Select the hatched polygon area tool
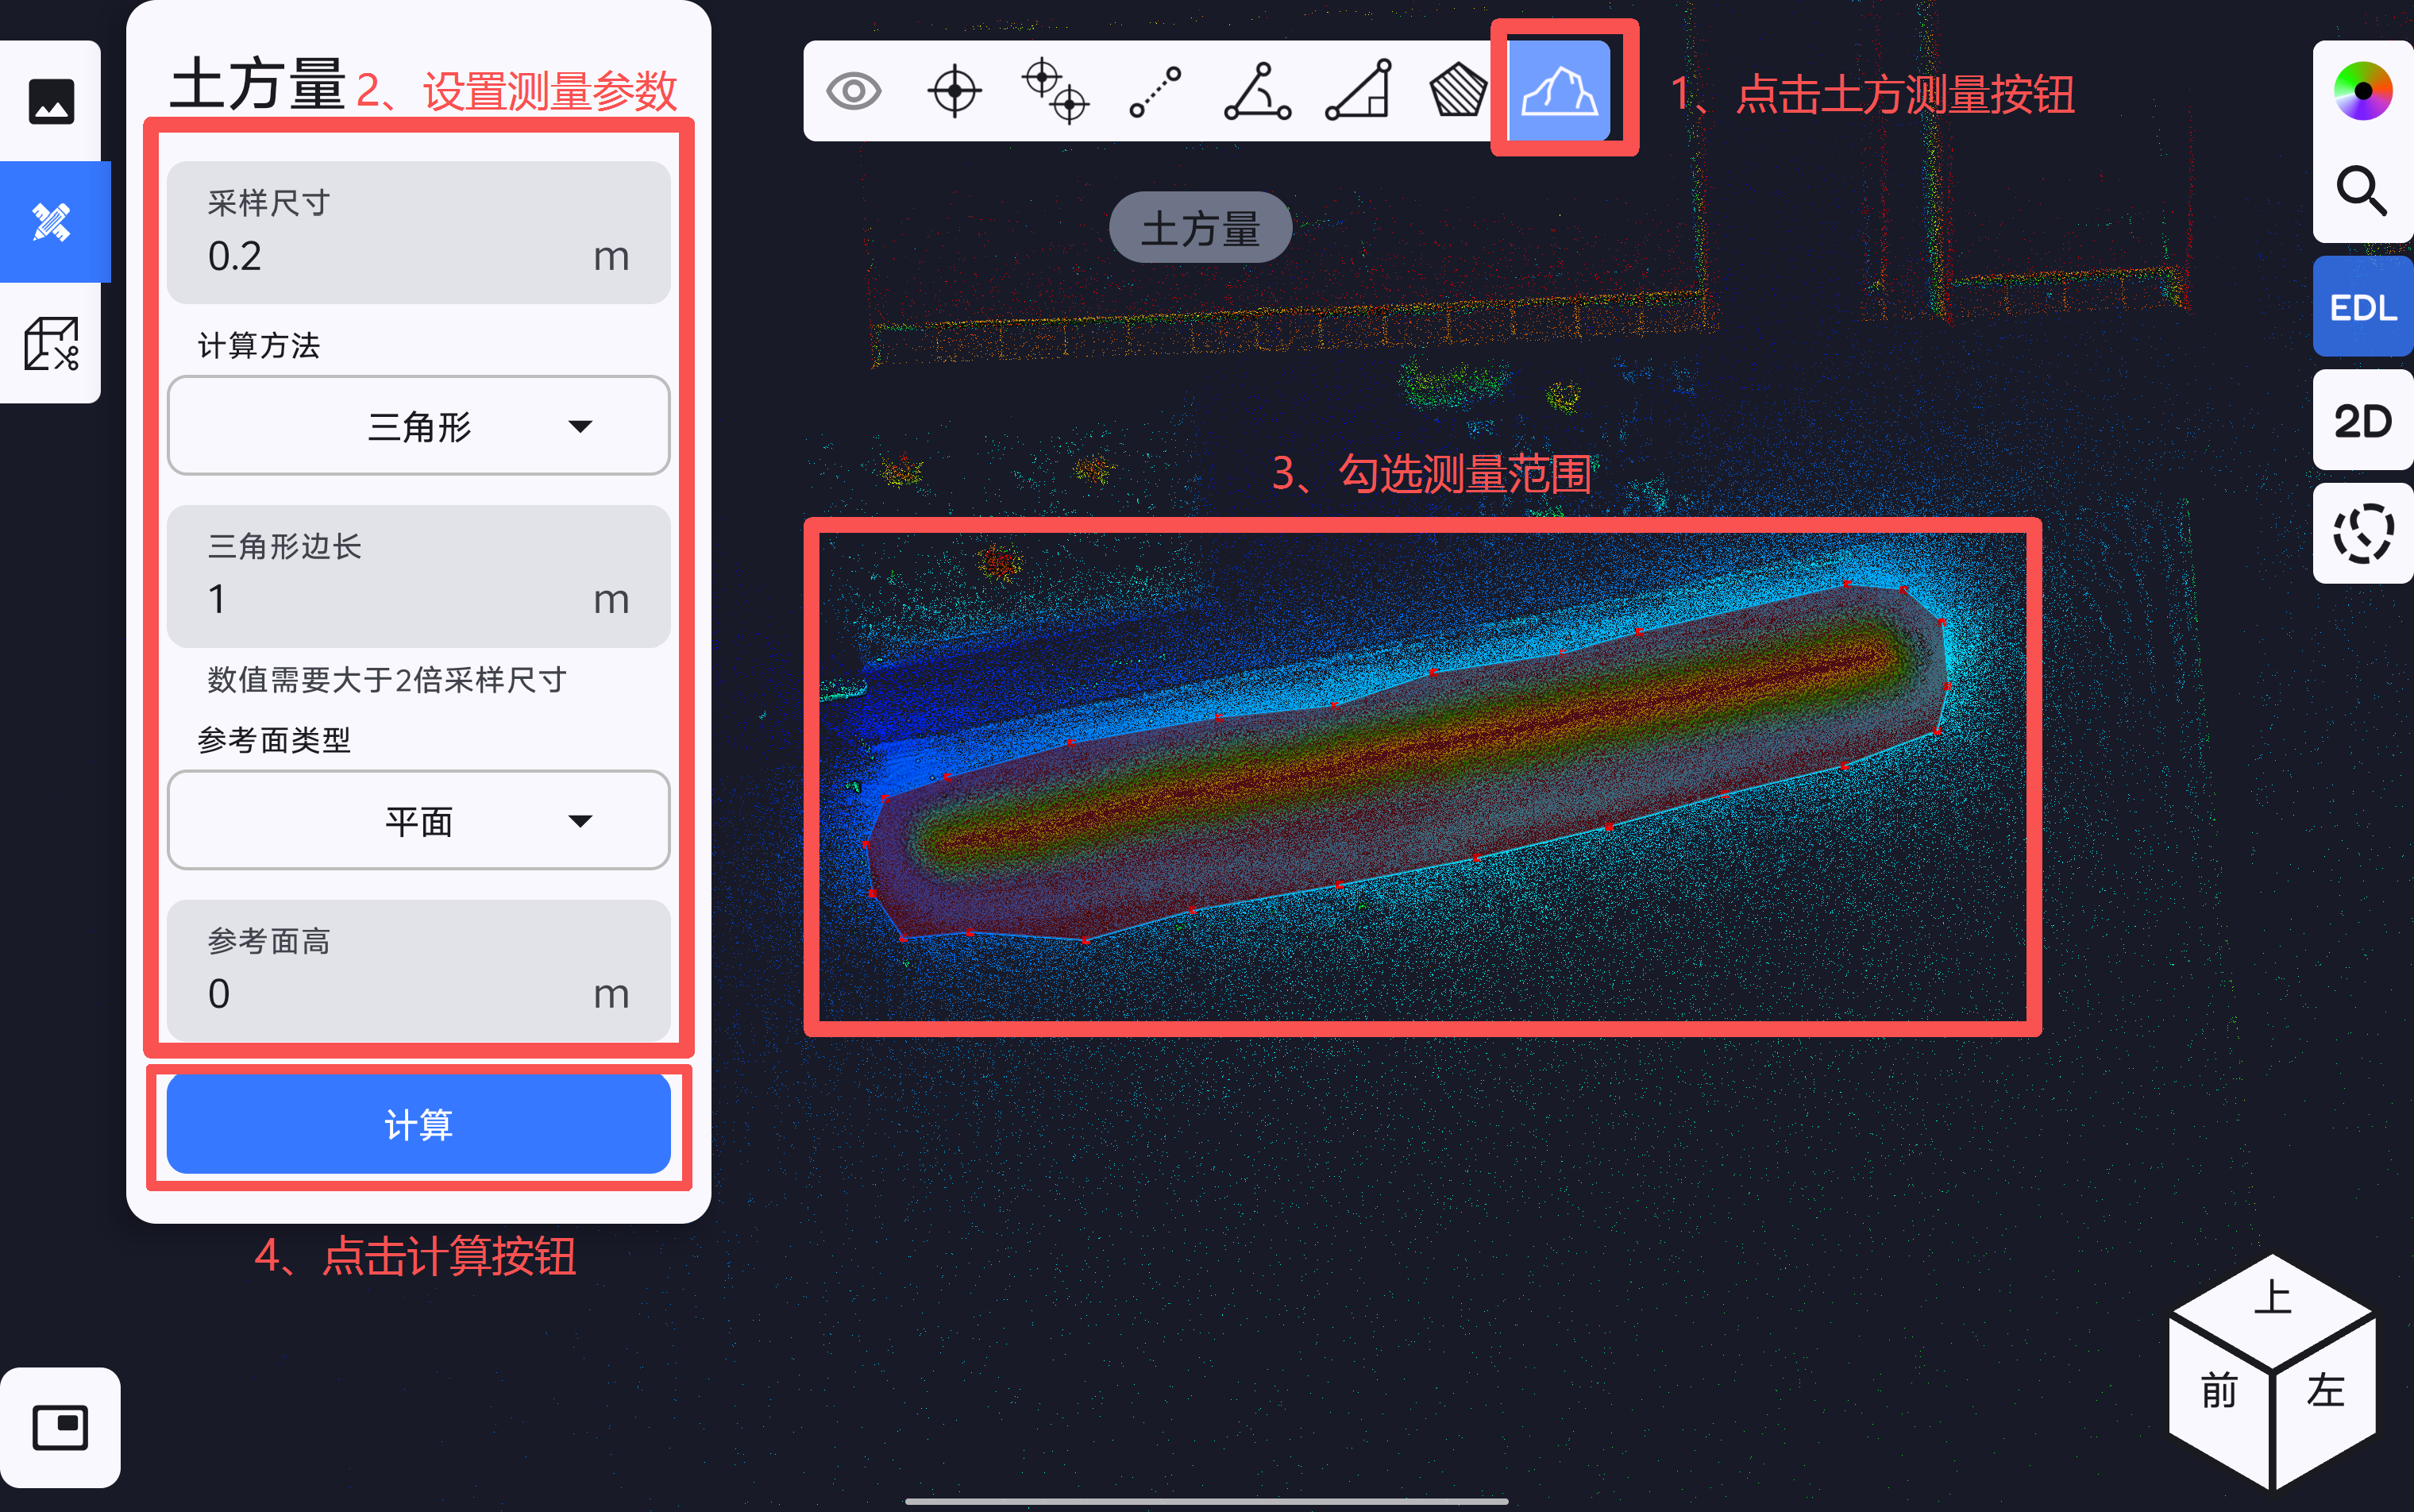Viewport: 2414px width, 1512px height. [1458, 91]
